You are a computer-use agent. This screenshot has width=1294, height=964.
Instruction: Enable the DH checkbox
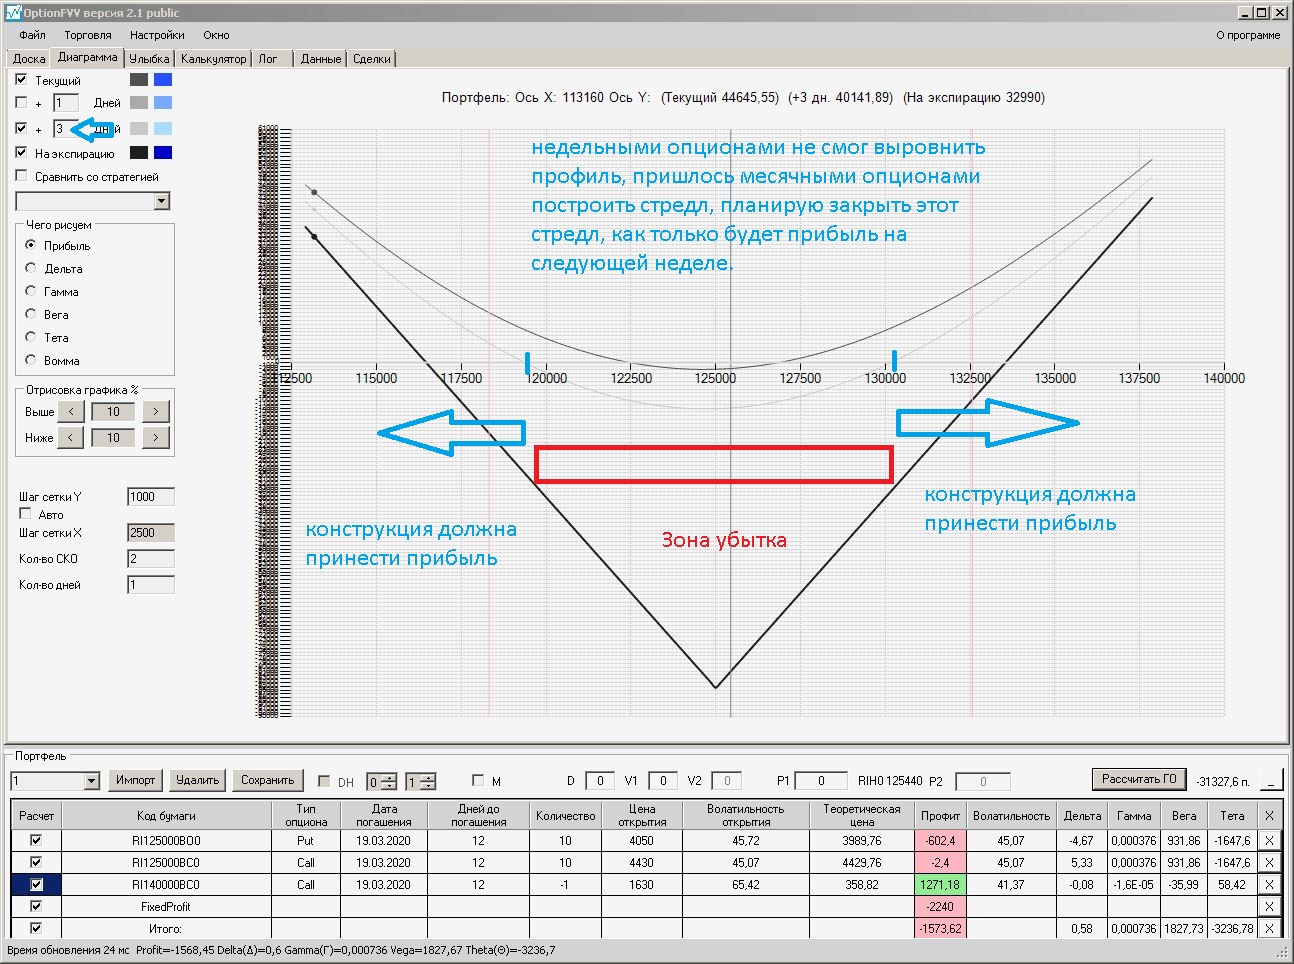(x=324, y=781)
